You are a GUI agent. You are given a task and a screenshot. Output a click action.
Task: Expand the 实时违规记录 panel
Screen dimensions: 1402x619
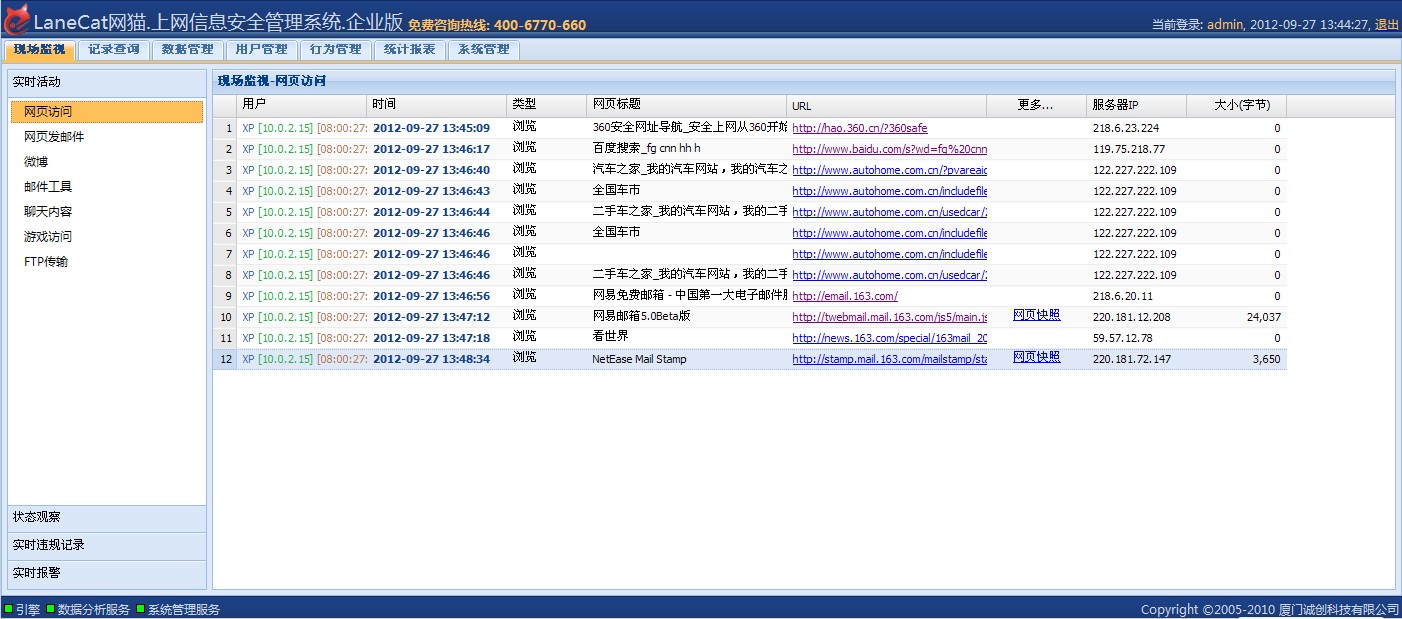(106, 545)
